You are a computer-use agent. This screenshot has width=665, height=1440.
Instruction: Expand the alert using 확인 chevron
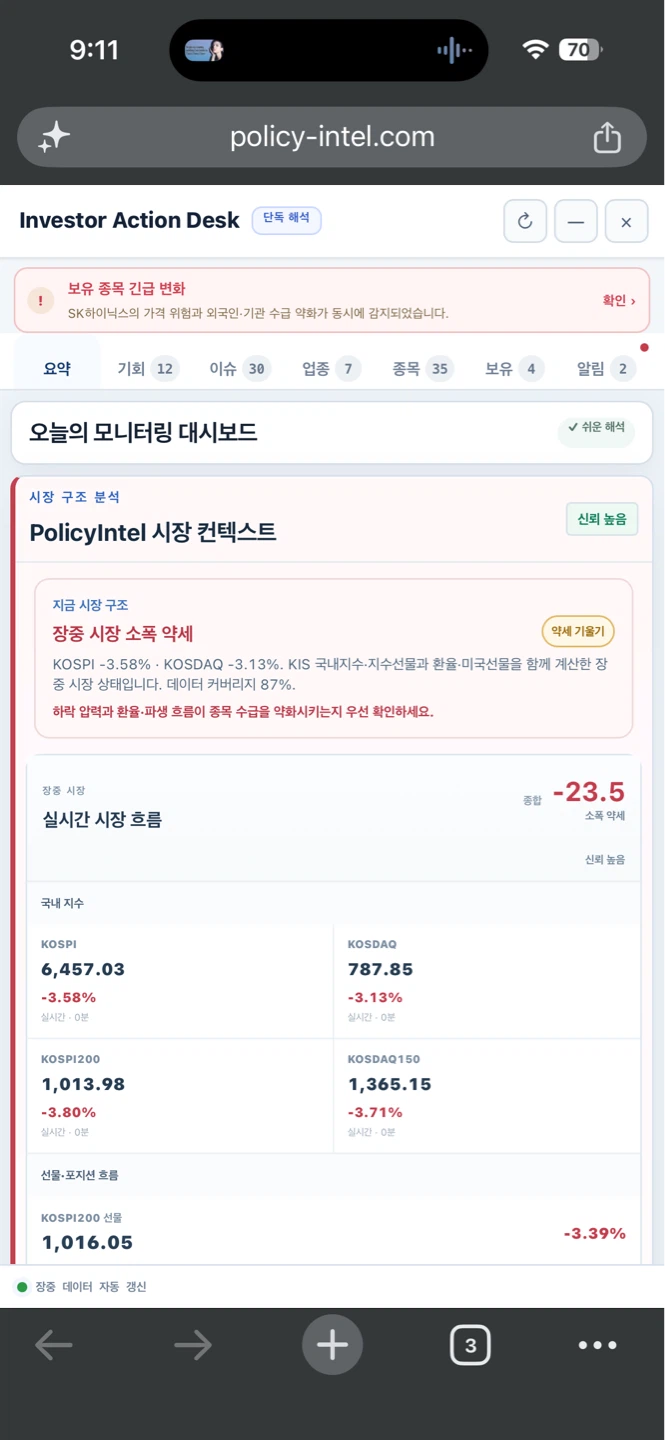[618, 300]
